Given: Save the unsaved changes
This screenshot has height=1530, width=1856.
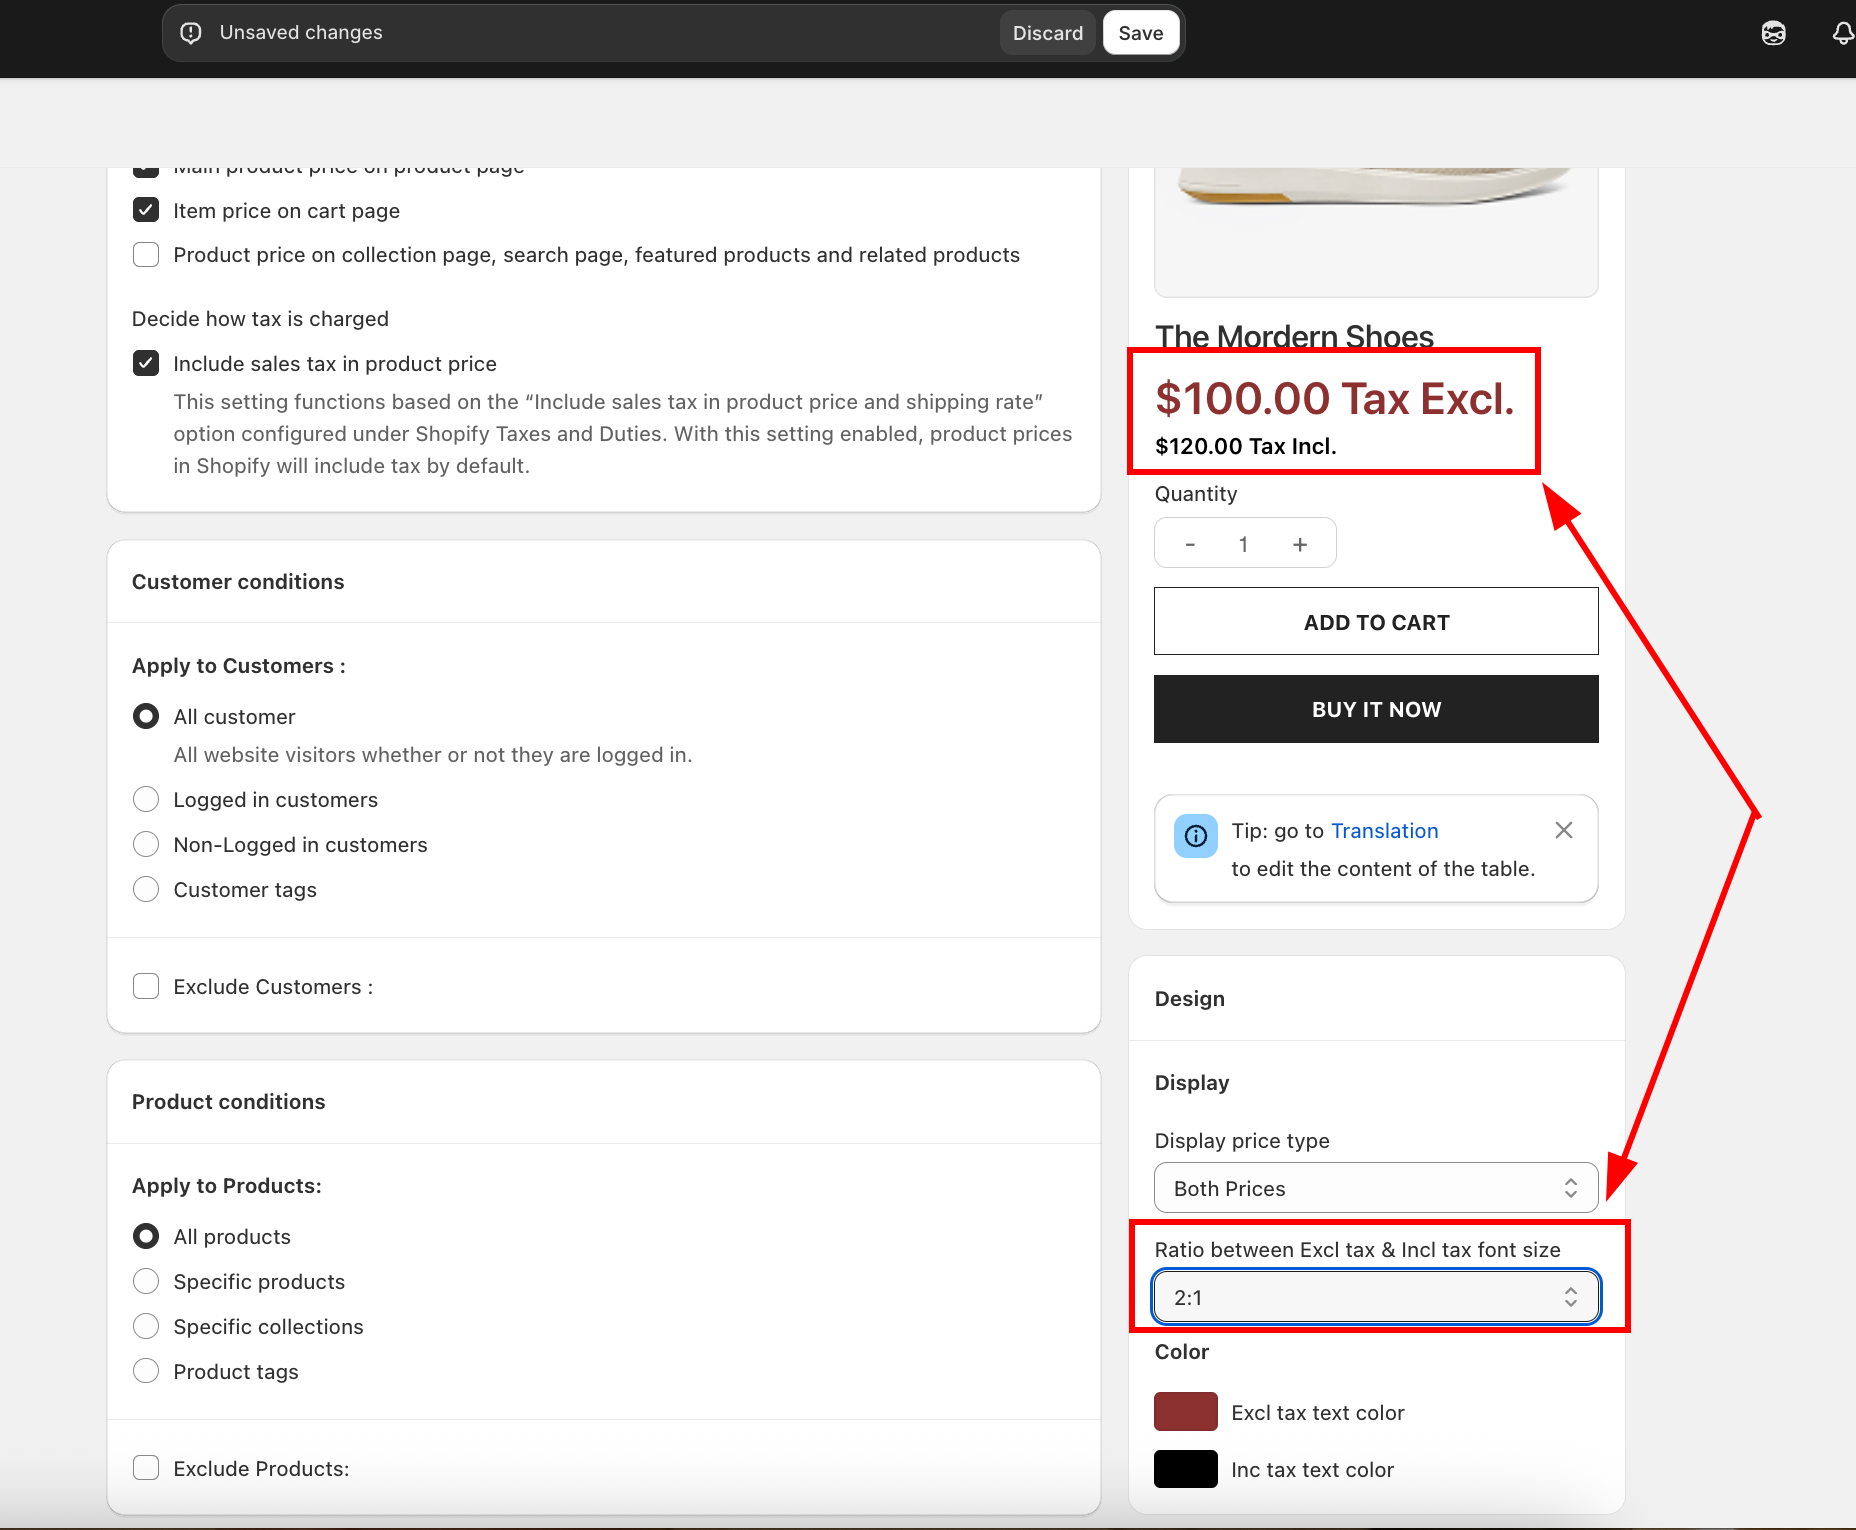Looking at the screenshot, I should click(1140, 33).
